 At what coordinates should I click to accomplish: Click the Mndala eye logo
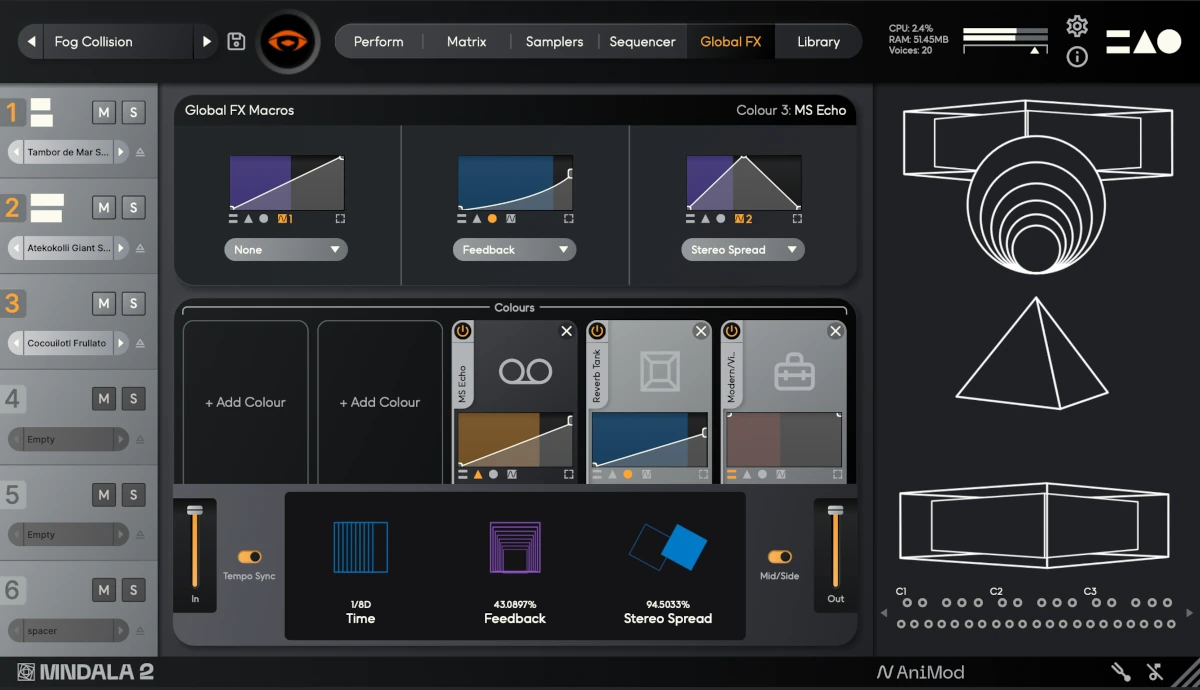click(288, 41)
